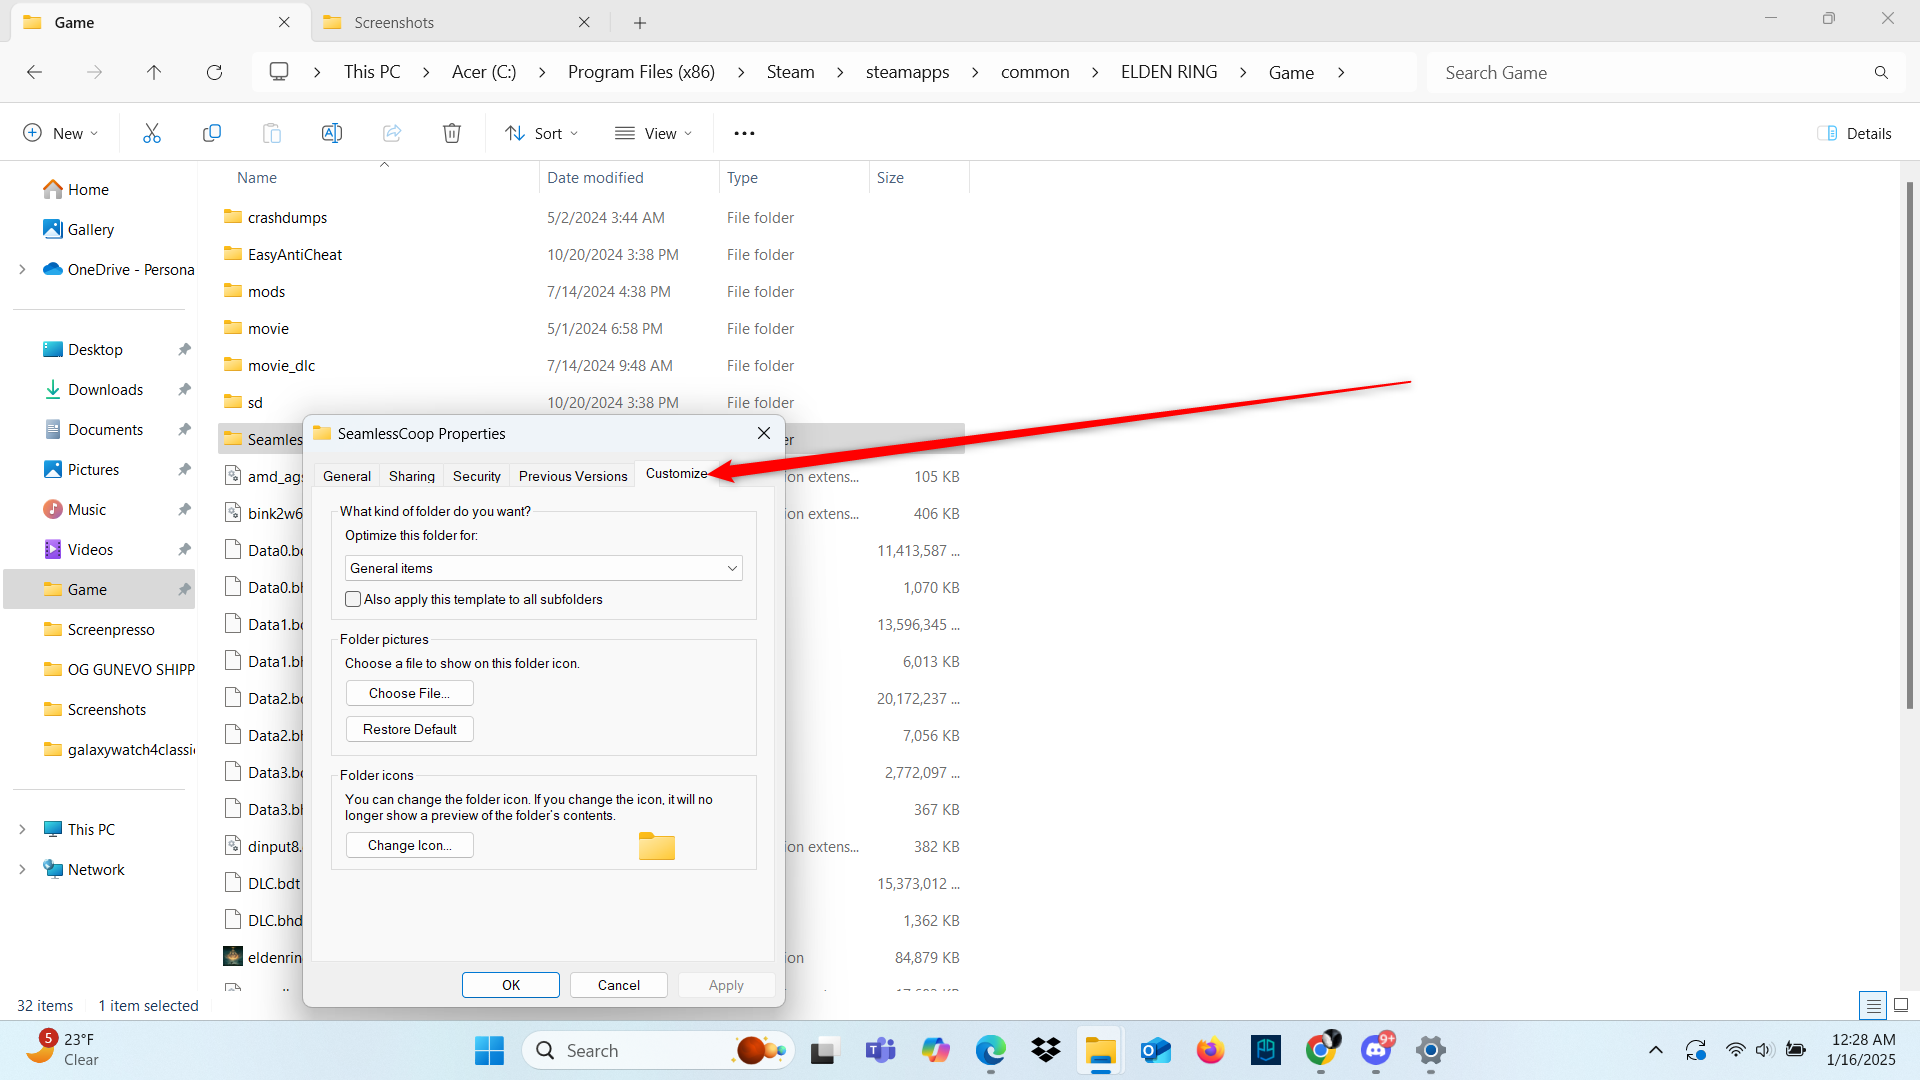
Task: Expand OneDrive - Personal node
Action: coord(22,269)
